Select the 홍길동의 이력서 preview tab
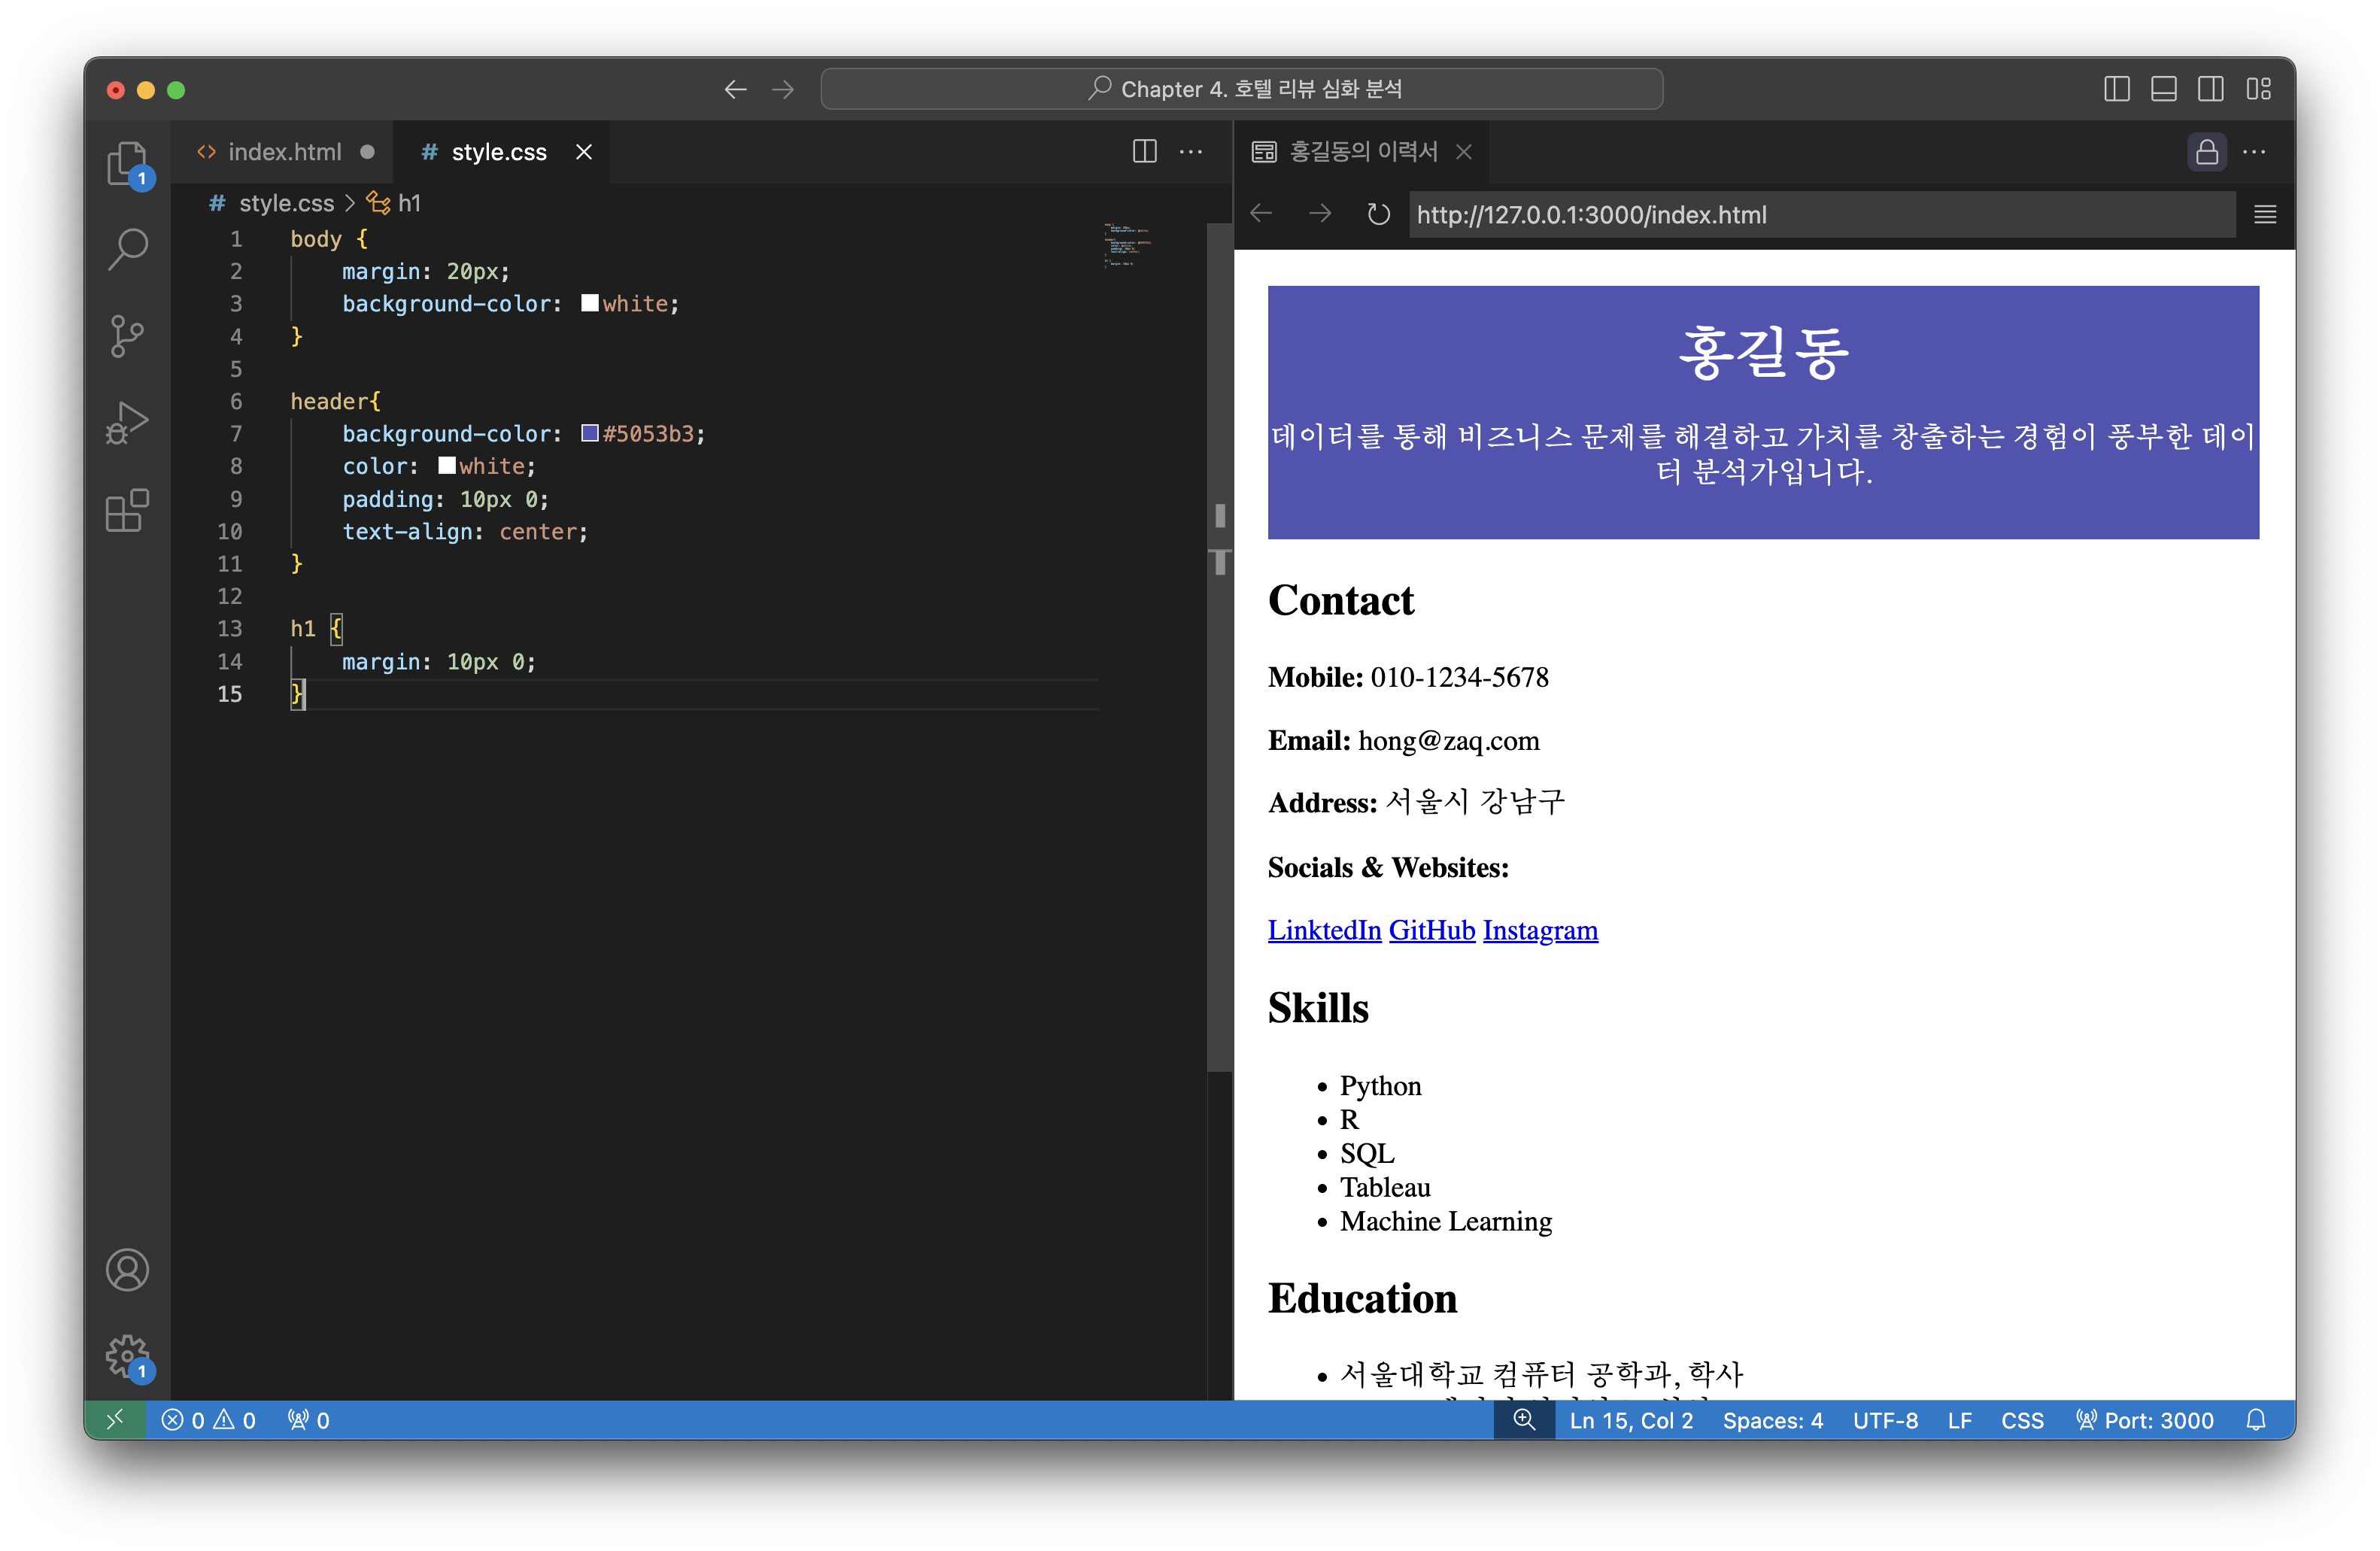Viewport: 2380px width, 1551px height. click(x=1362, y=152)
